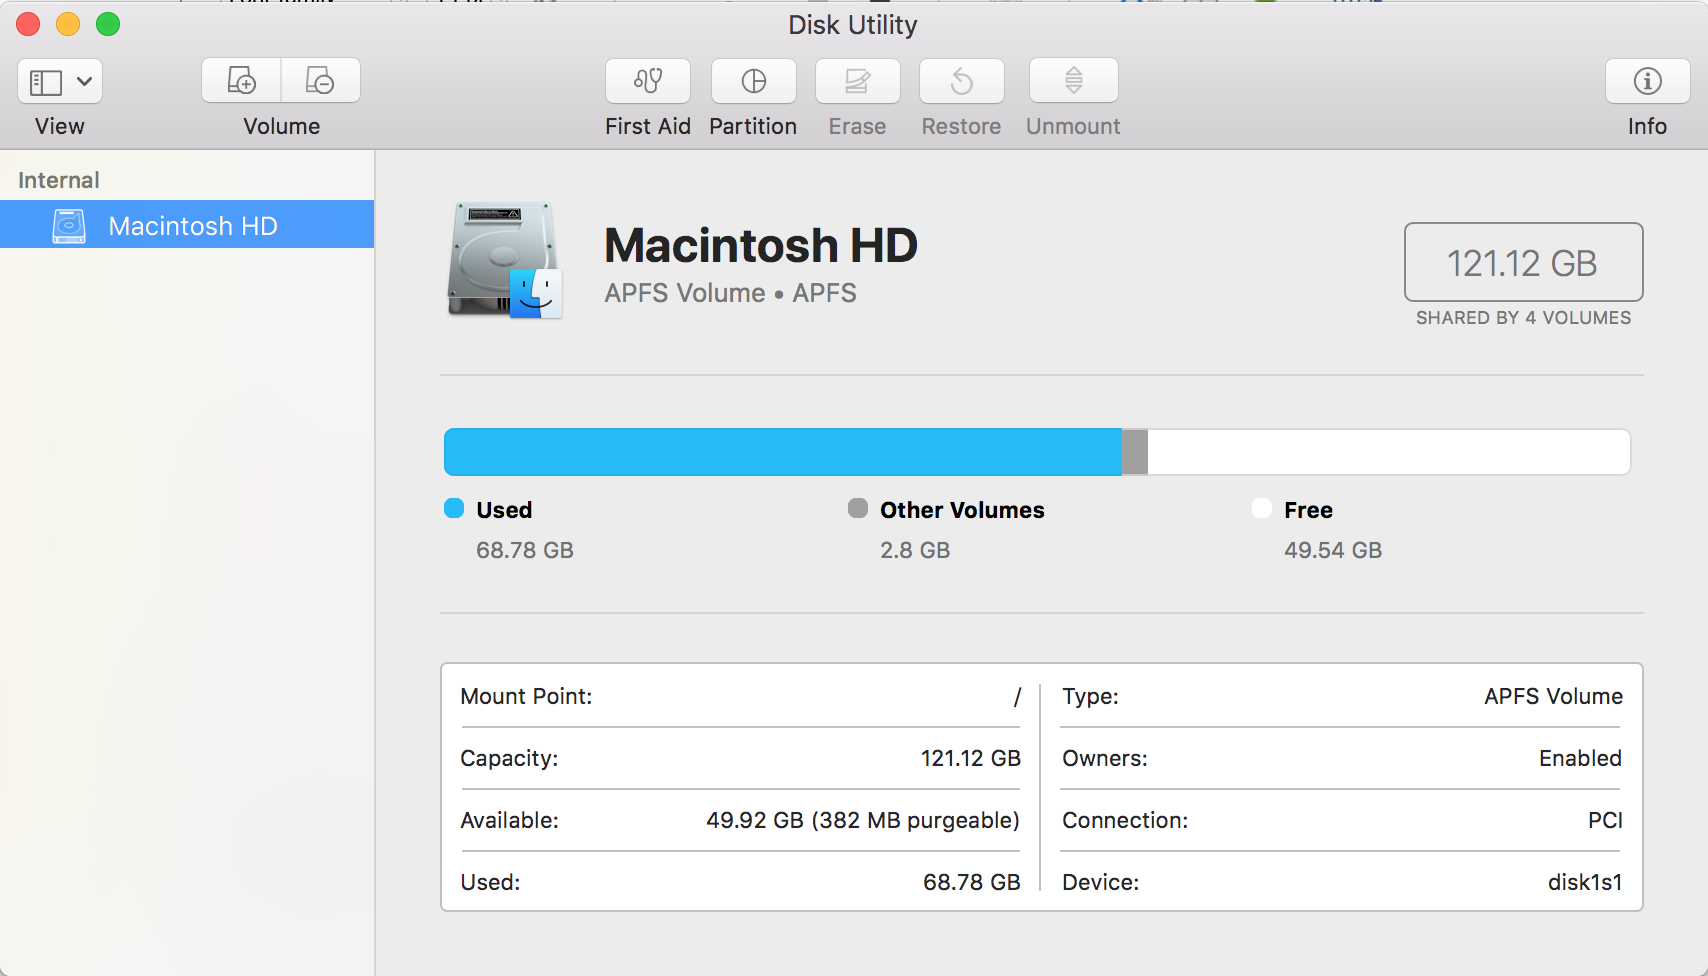Select Macintosh HD in the sidebar
Viewport: 1708px width, 976px height.
click(x=187, y=225)
